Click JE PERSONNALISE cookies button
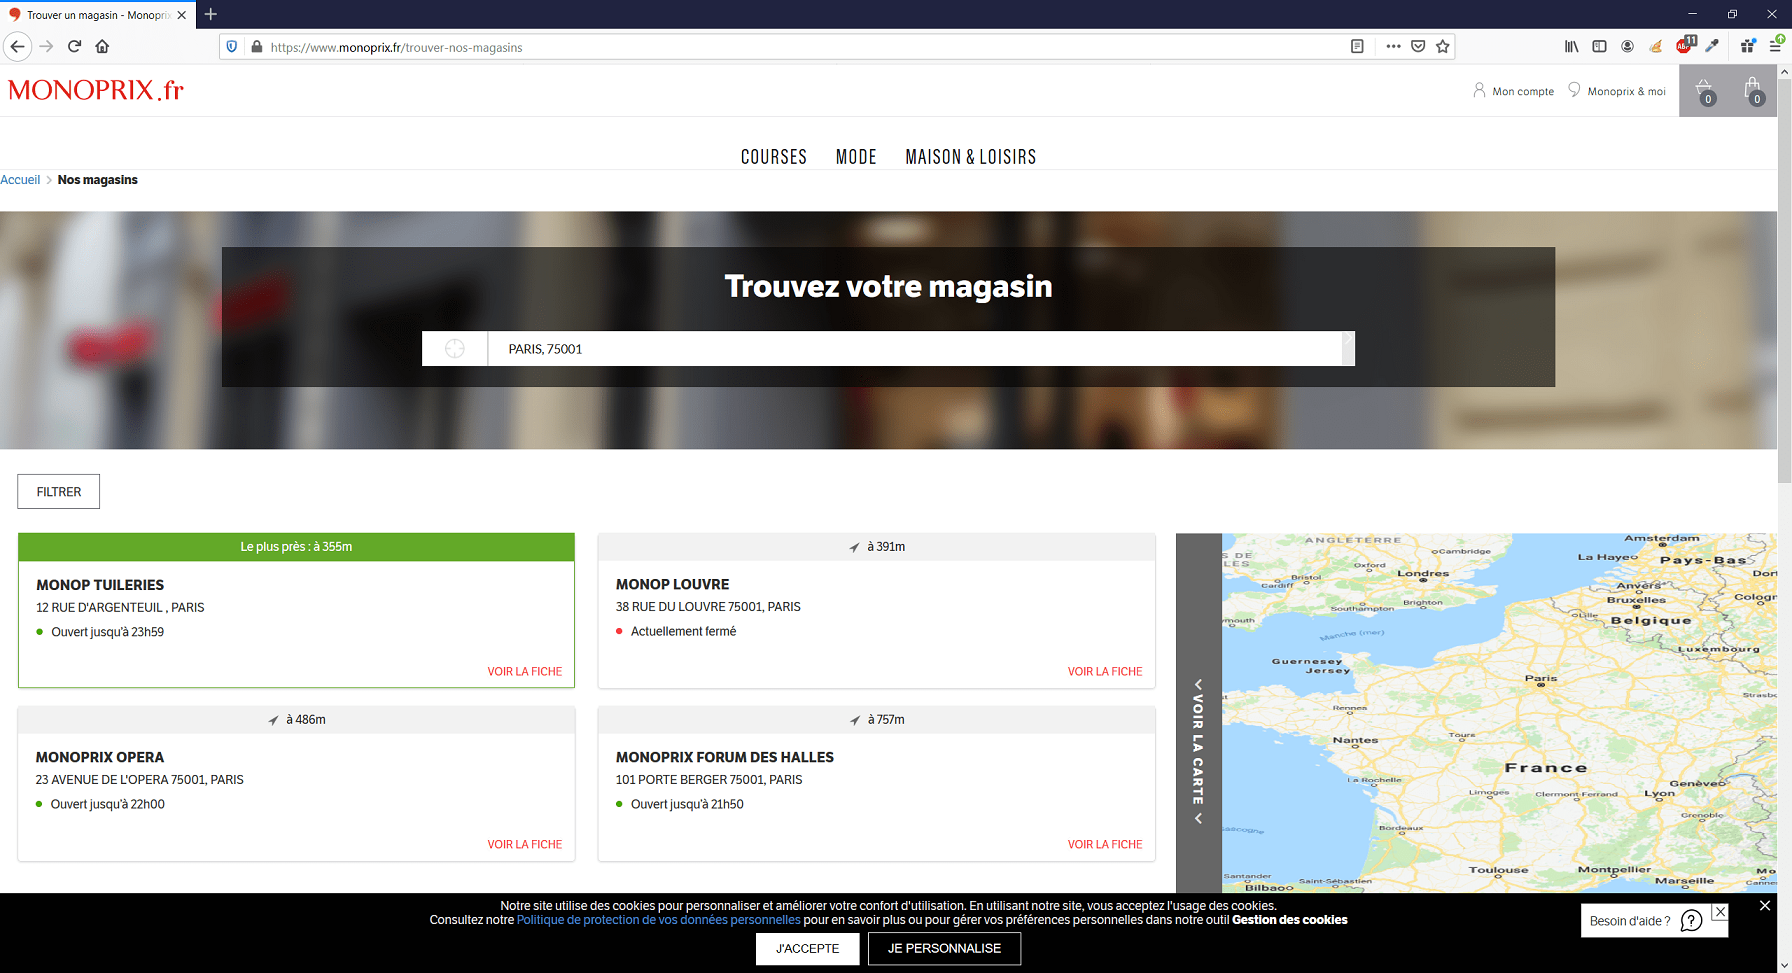Image resolution: width=1792 pixels, height=973 pixels. coord(945,949)
